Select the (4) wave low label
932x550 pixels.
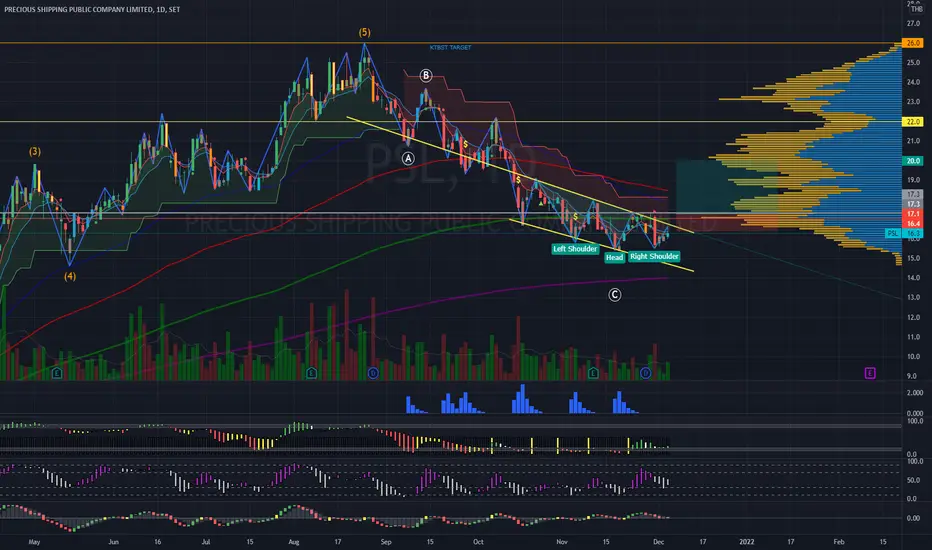[70, 276]
